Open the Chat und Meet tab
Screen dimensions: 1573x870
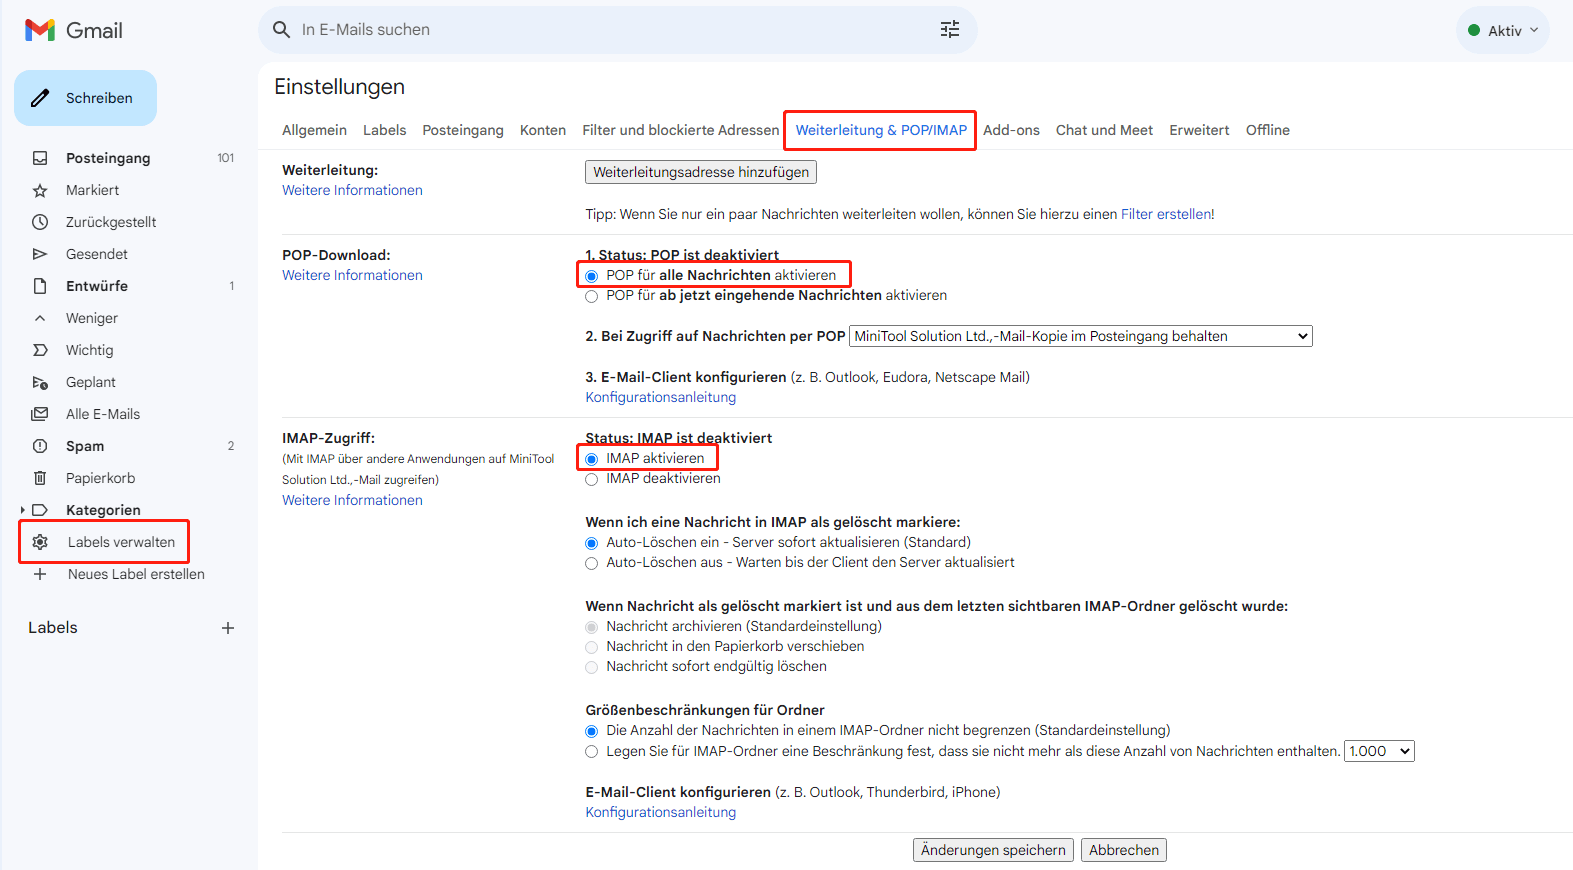point(1104,130)
